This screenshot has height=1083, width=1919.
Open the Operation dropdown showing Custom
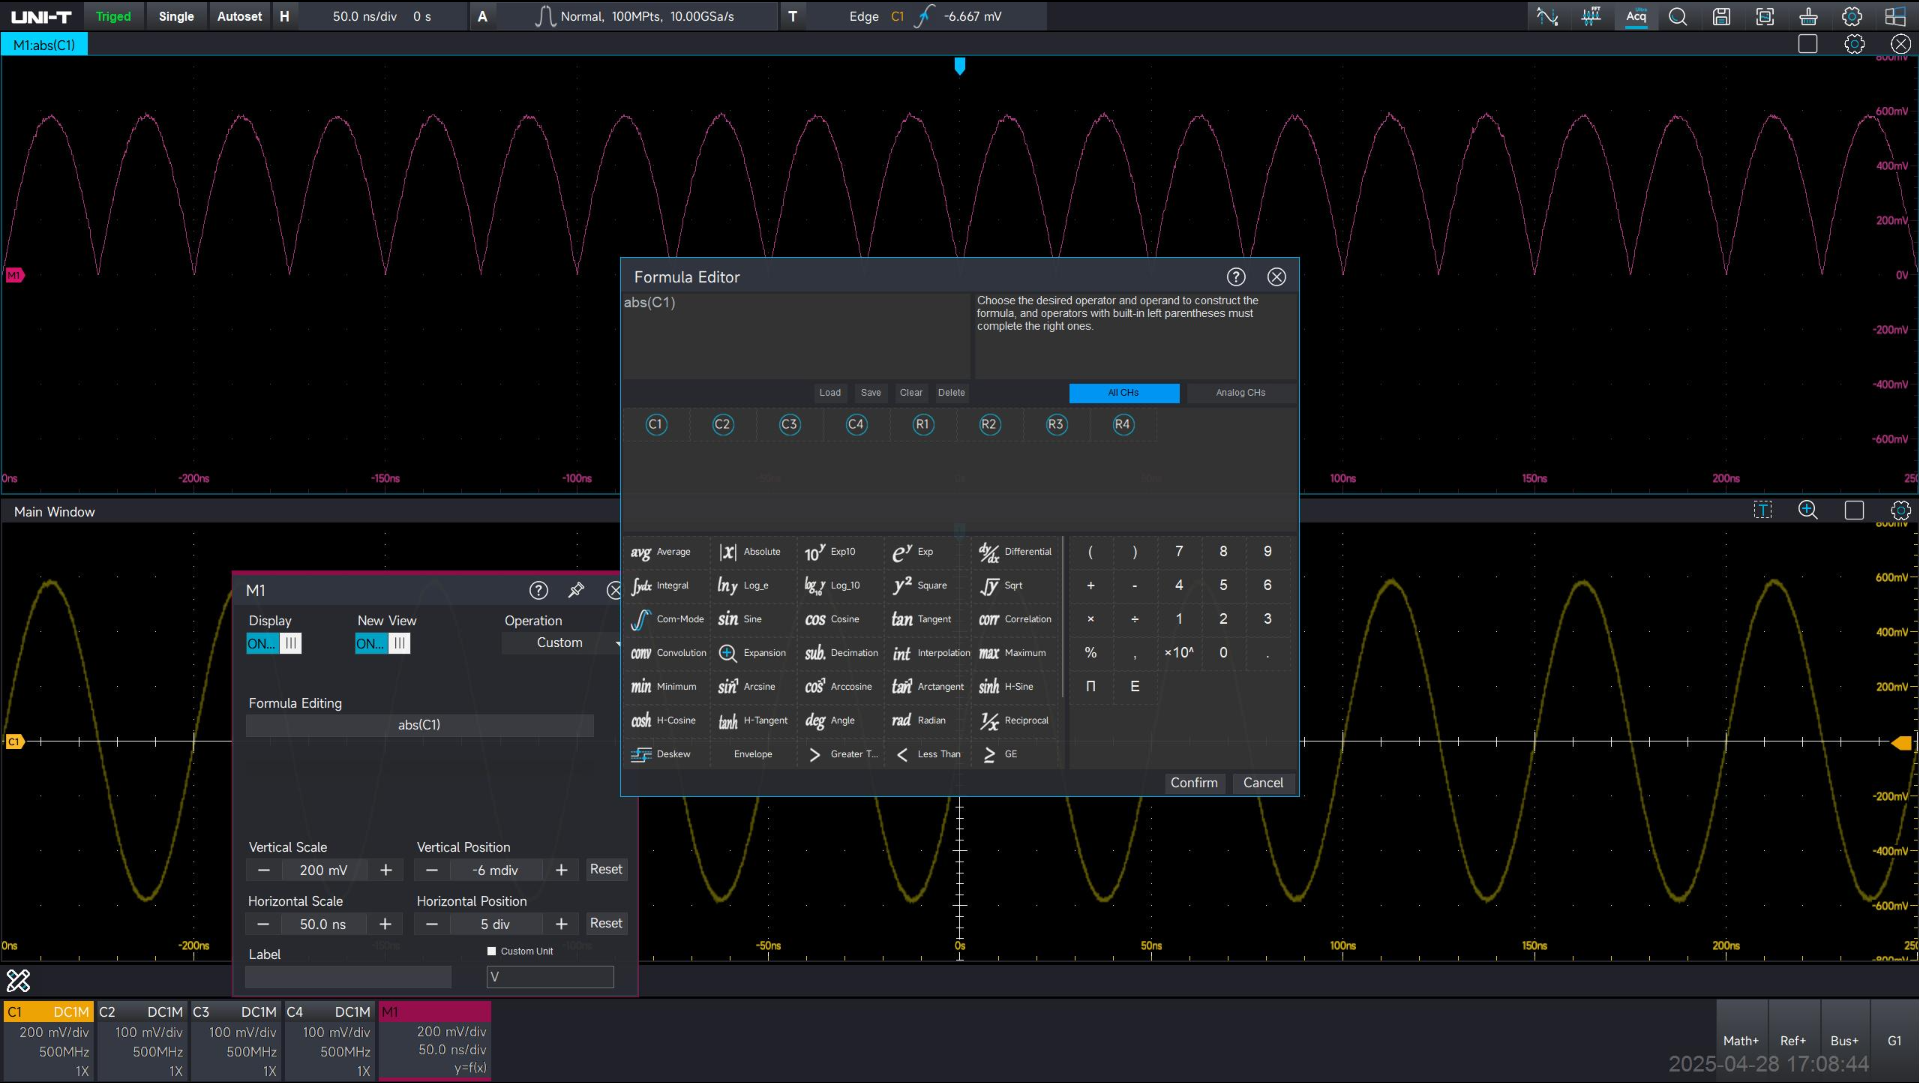(561, 643)
